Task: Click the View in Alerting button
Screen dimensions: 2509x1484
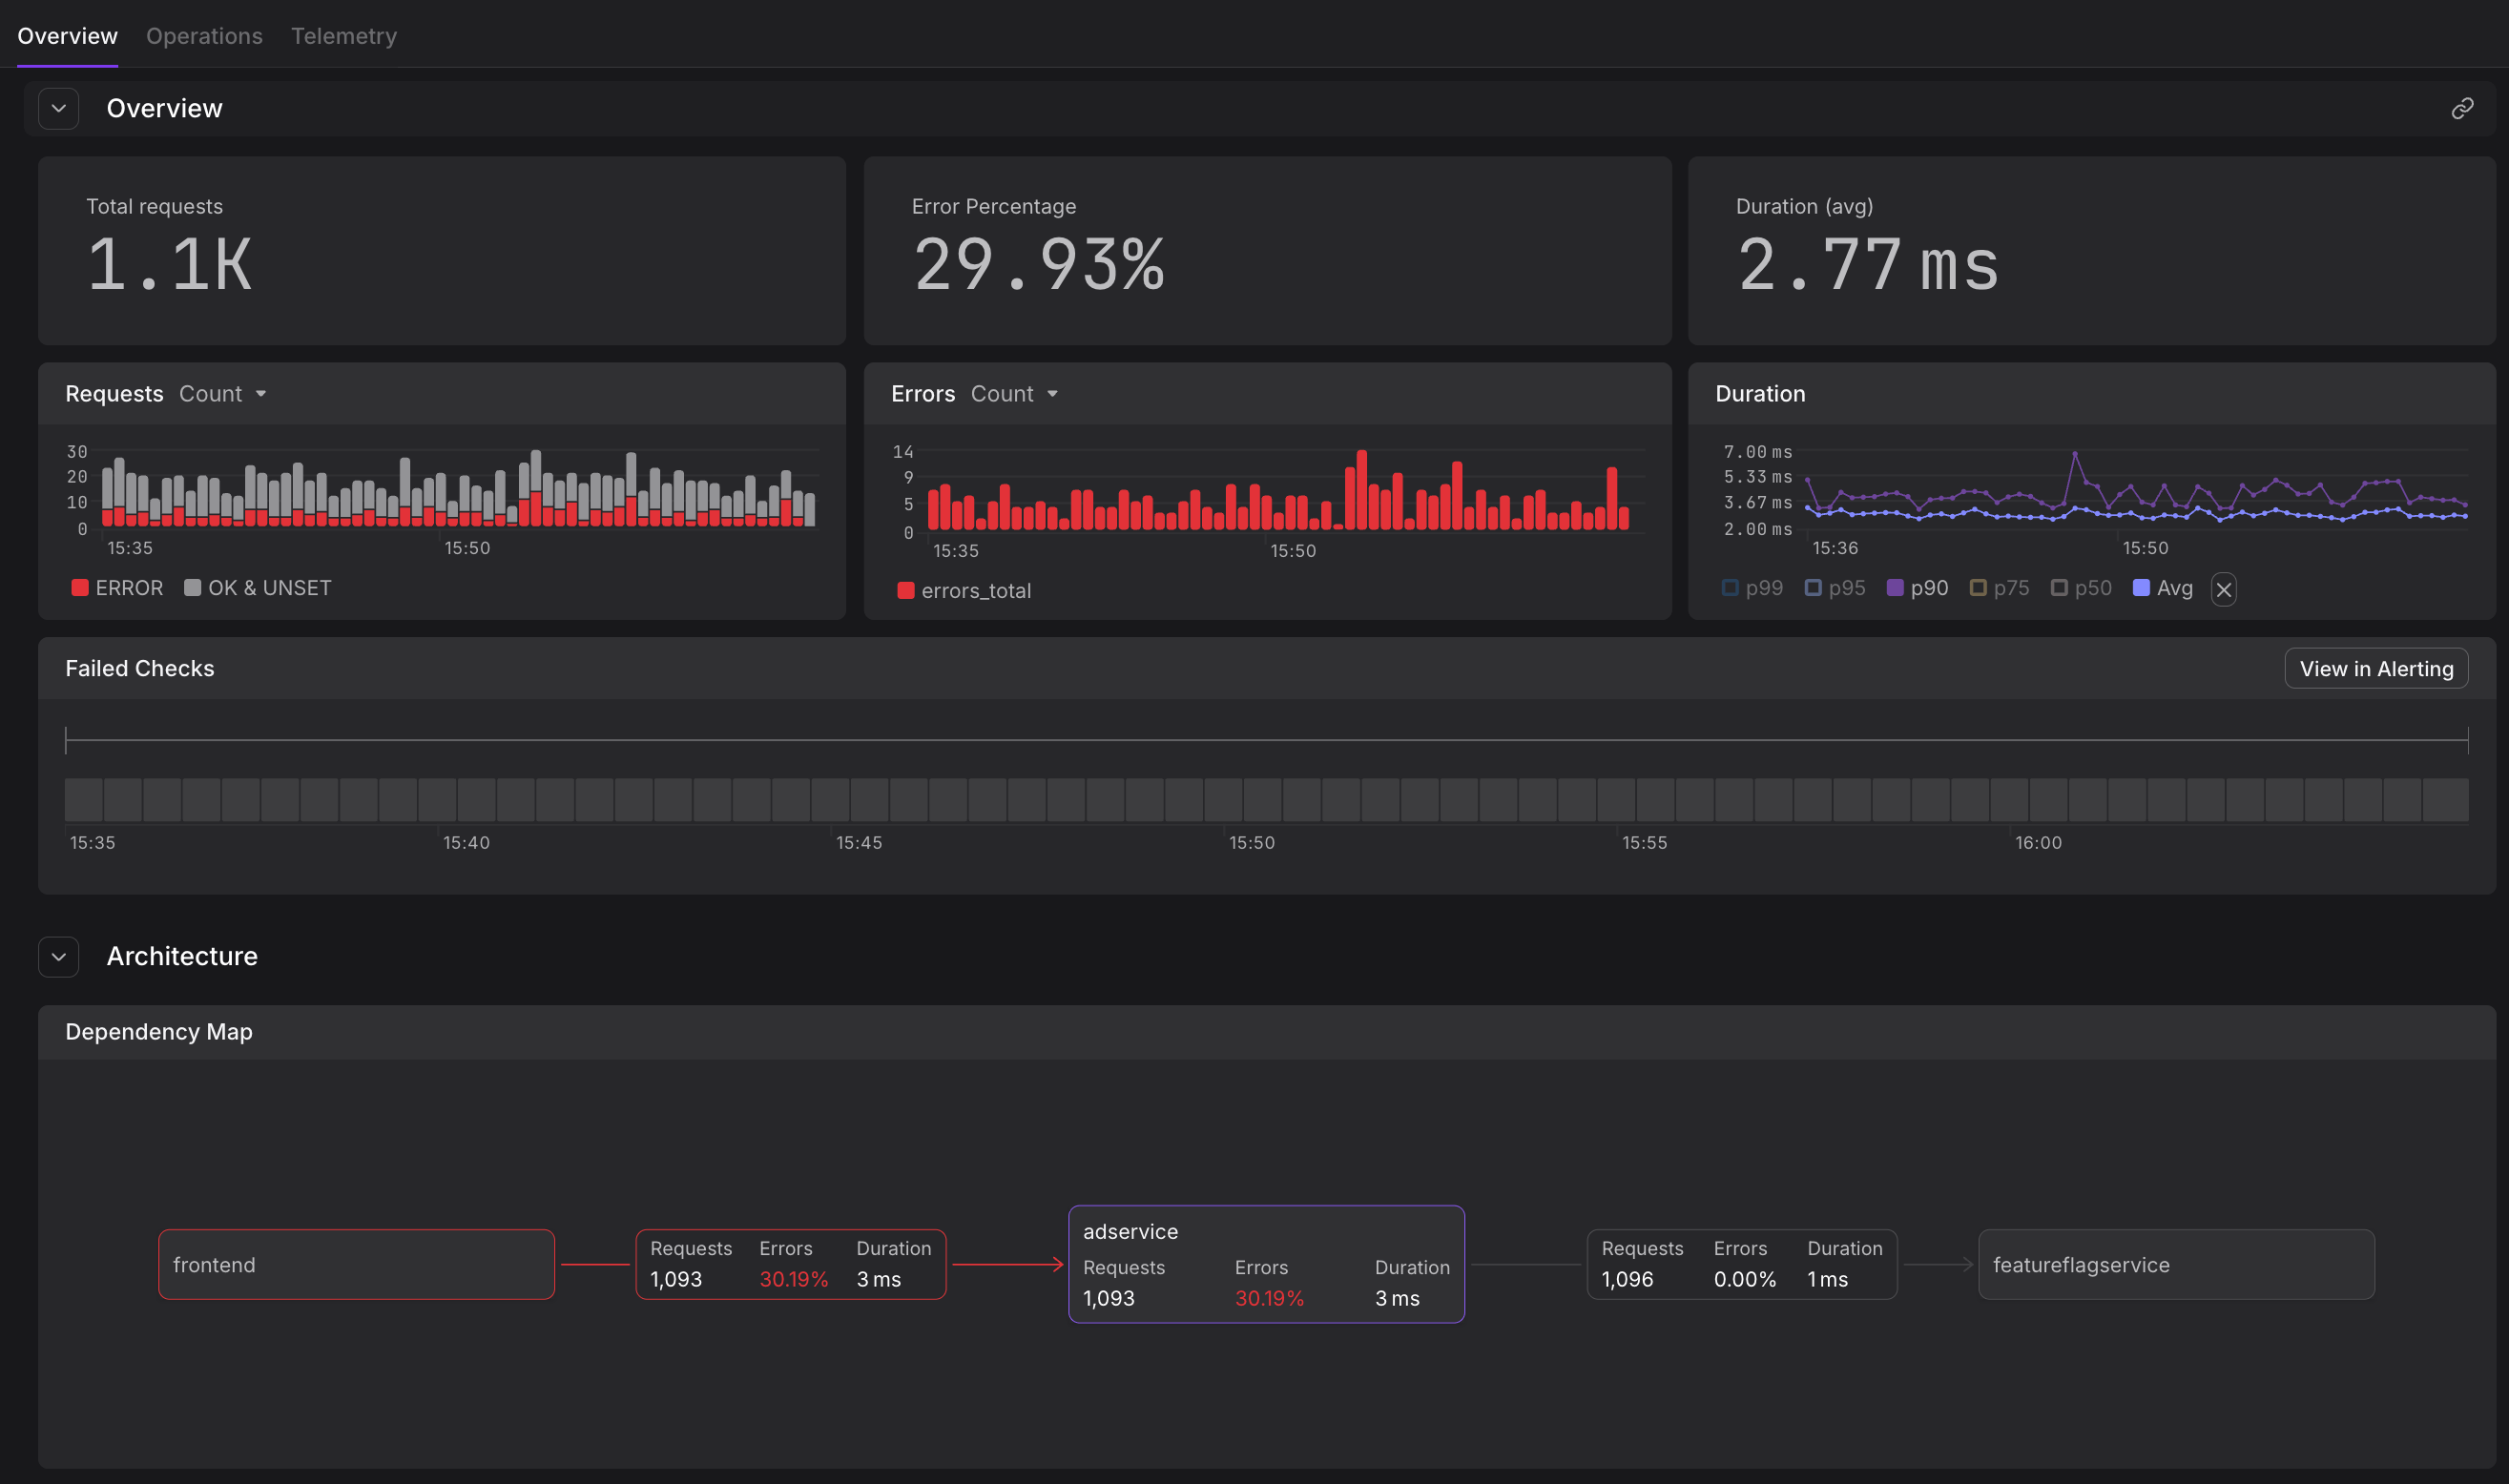Action: [x=2376, y=668]
